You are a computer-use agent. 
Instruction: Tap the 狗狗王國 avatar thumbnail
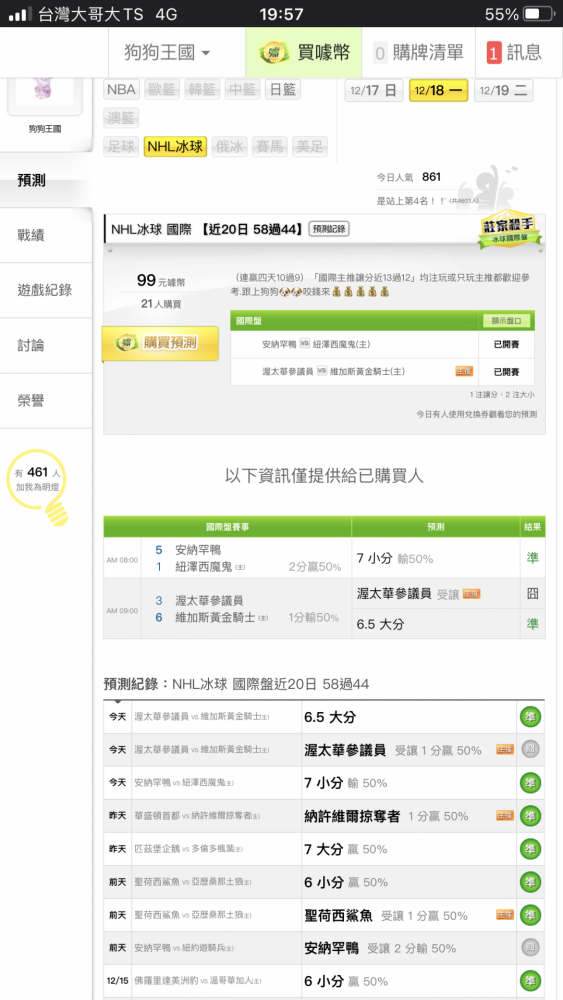tap(44, 94)
